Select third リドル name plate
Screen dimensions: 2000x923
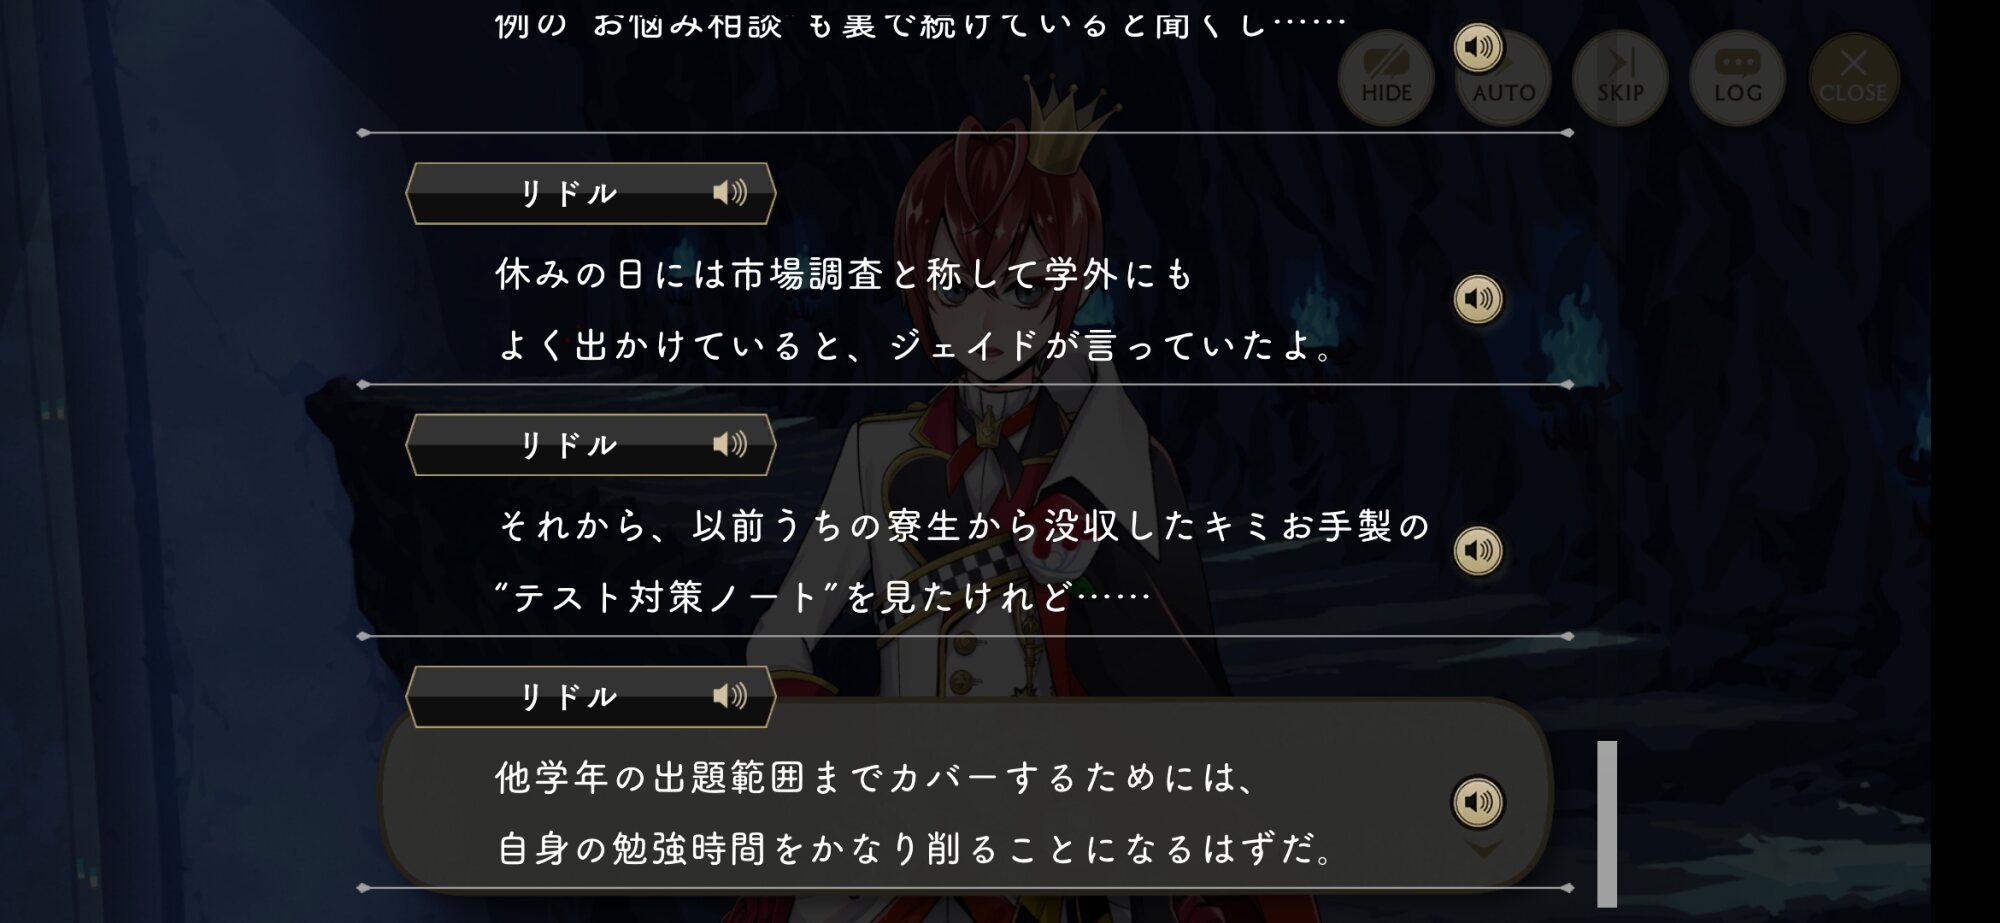(x=590, y=697)
